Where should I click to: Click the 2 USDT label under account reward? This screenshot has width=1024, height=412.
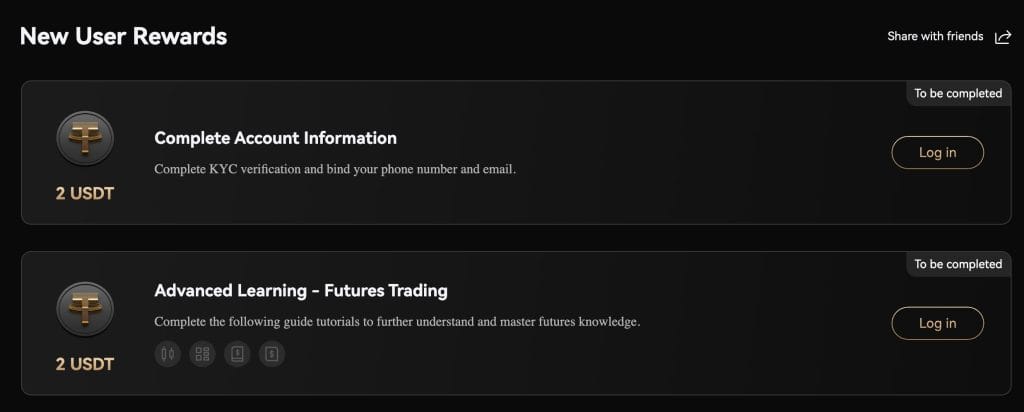coord(85,193)
